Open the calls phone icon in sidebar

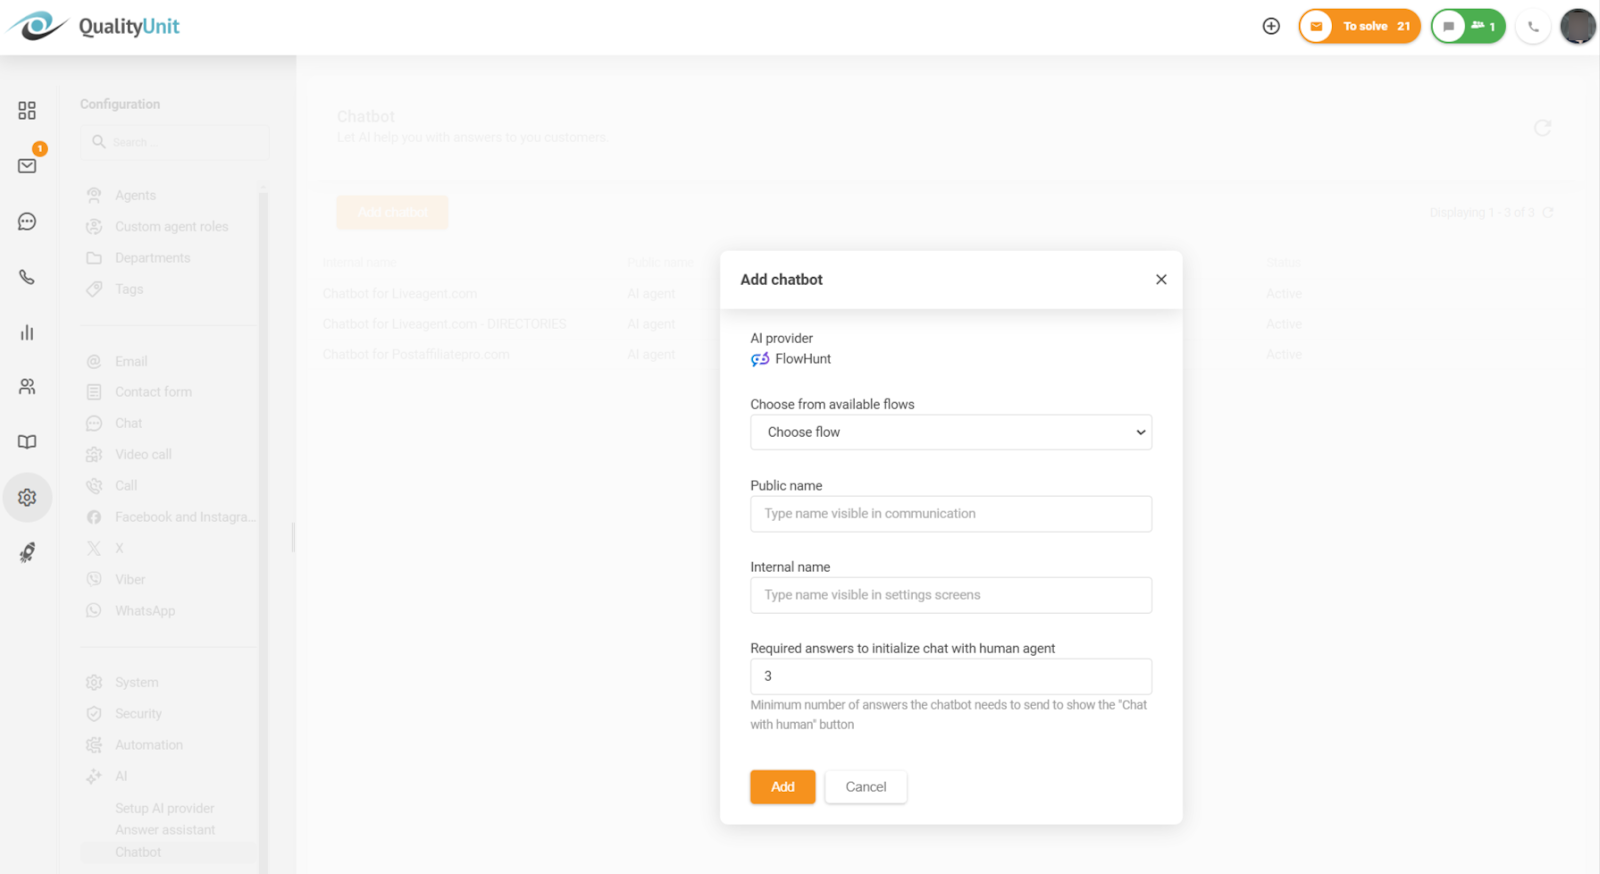click(27, 277)
